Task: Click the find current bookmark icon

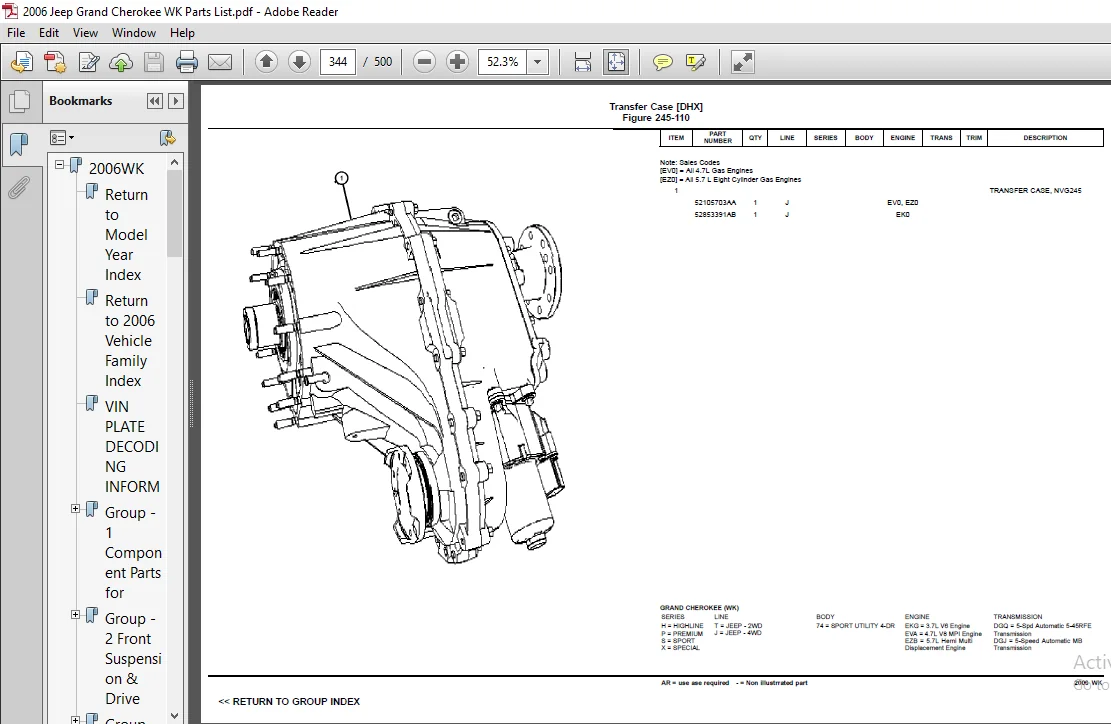Action: pos(167,138)
